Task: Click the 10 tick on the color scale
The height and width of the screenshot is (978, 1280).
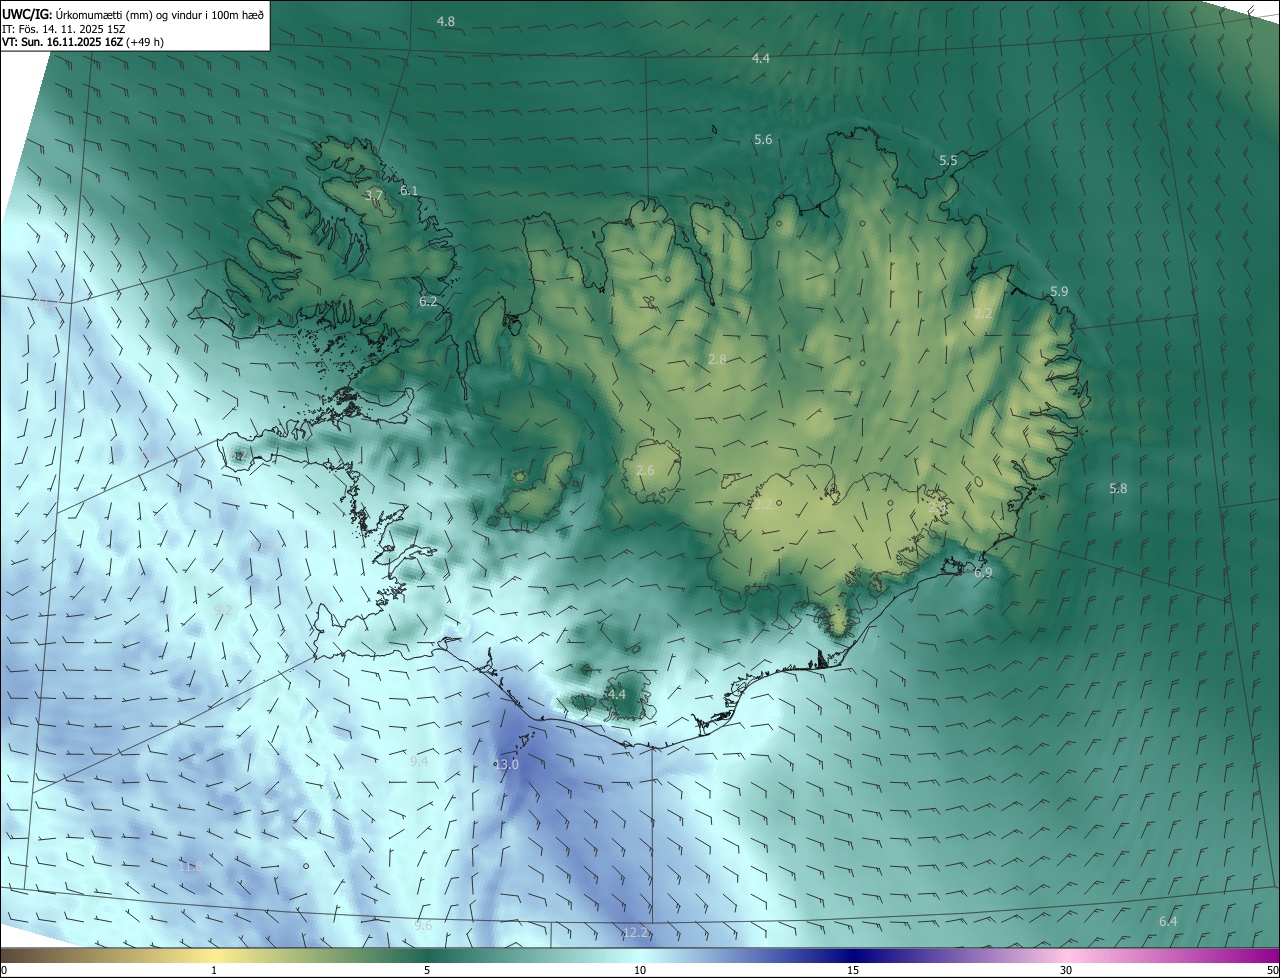Action: (640, 970)
